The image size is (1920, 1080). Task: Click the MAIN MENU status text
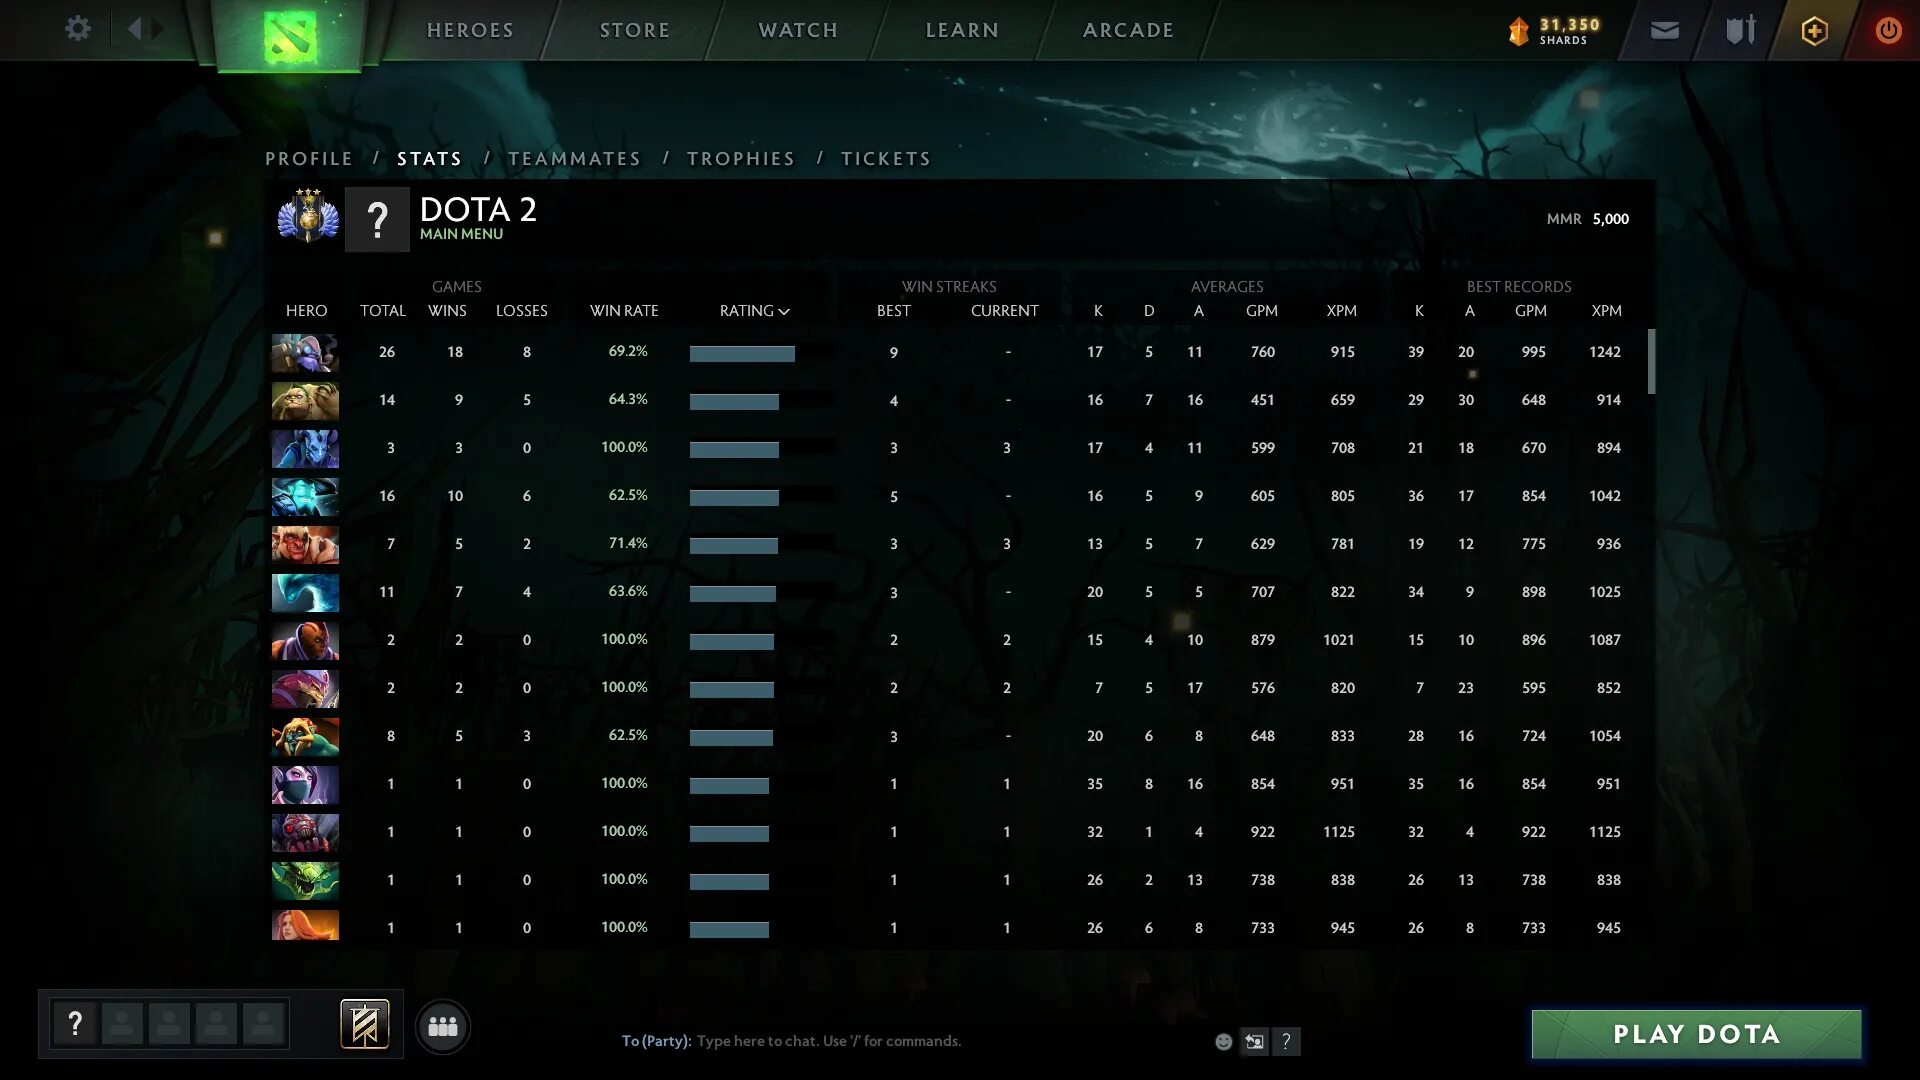pyautogui.click(x=461, y=234)
